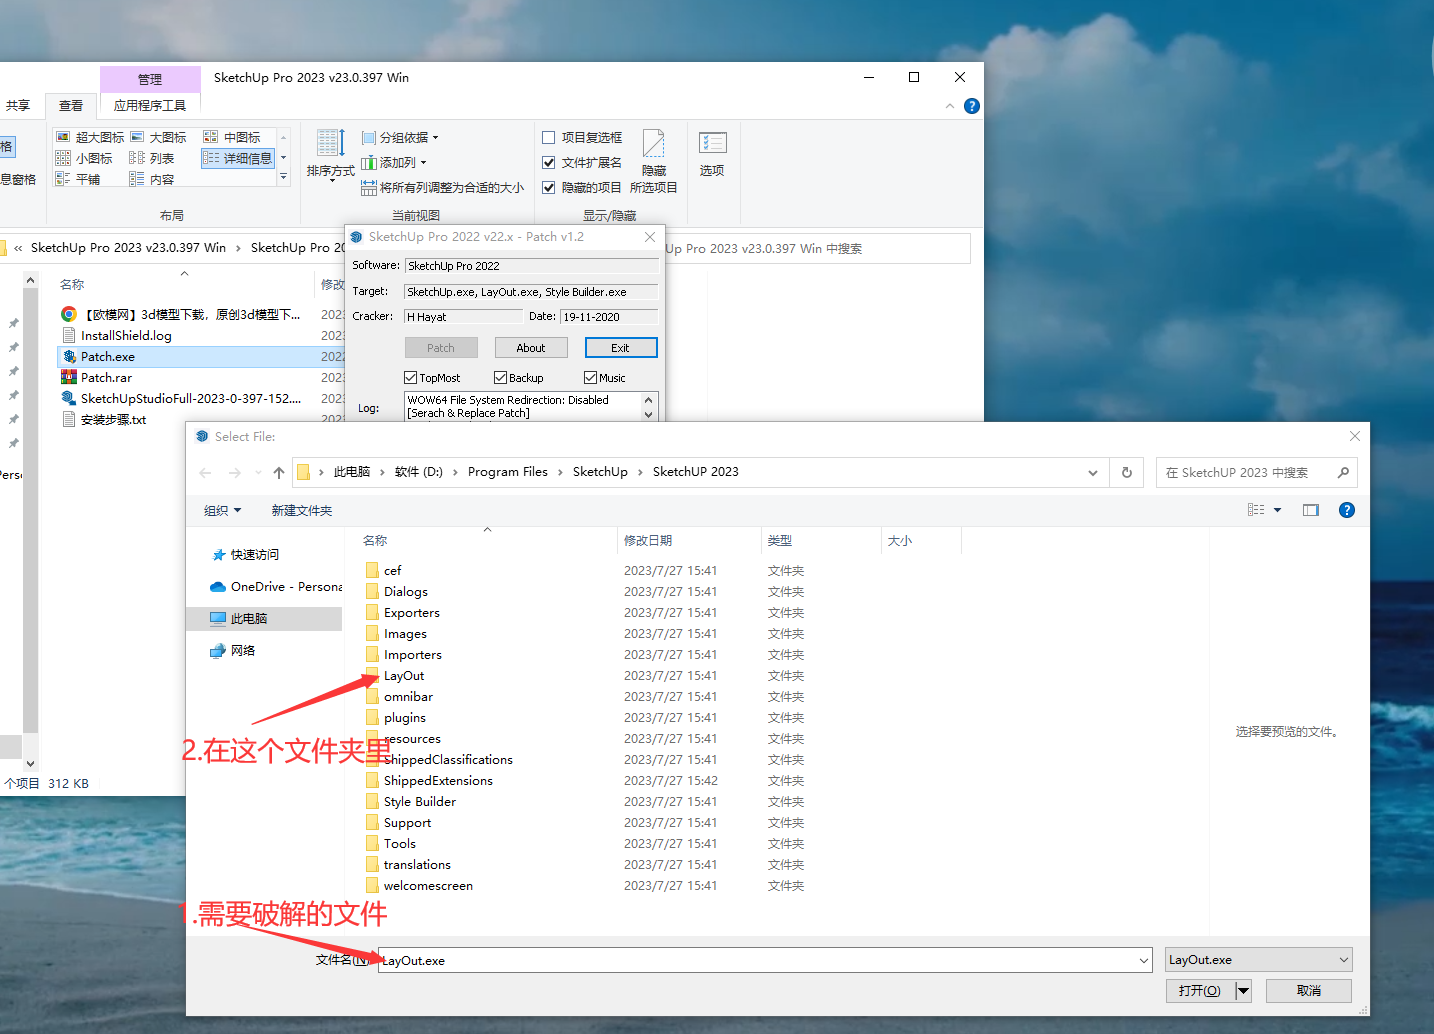
Task: Uncheck TopMost in the Patch dialog
Action: 411,378
